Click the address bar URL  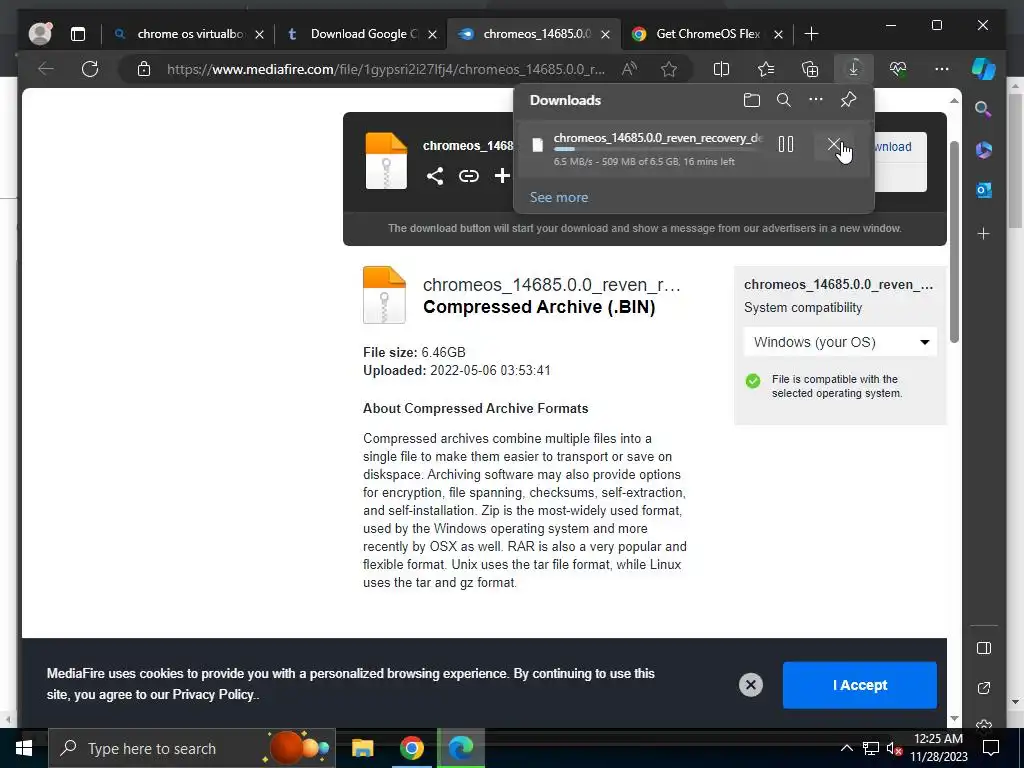385,69
